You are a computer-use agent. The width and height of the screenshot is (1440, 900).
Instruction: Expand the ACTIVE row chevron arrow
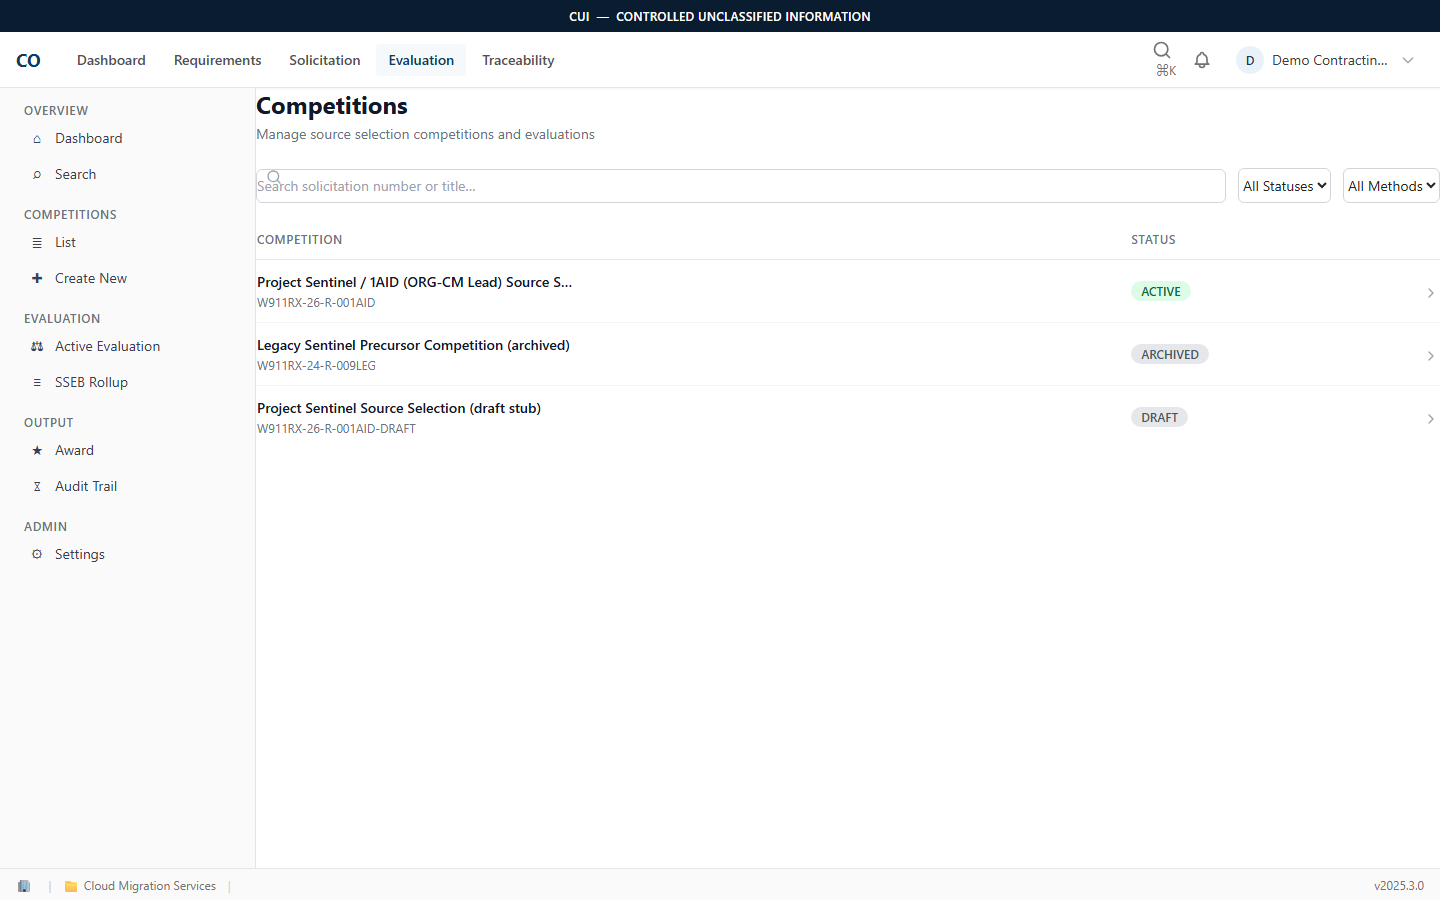click(1431, 293)
